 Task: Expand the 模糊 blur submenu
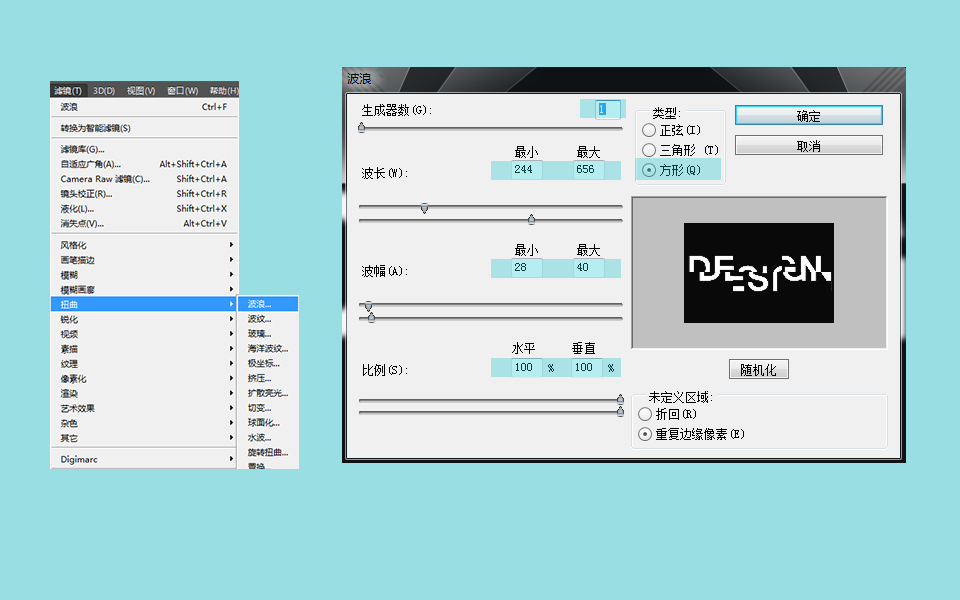pos(144,275)
